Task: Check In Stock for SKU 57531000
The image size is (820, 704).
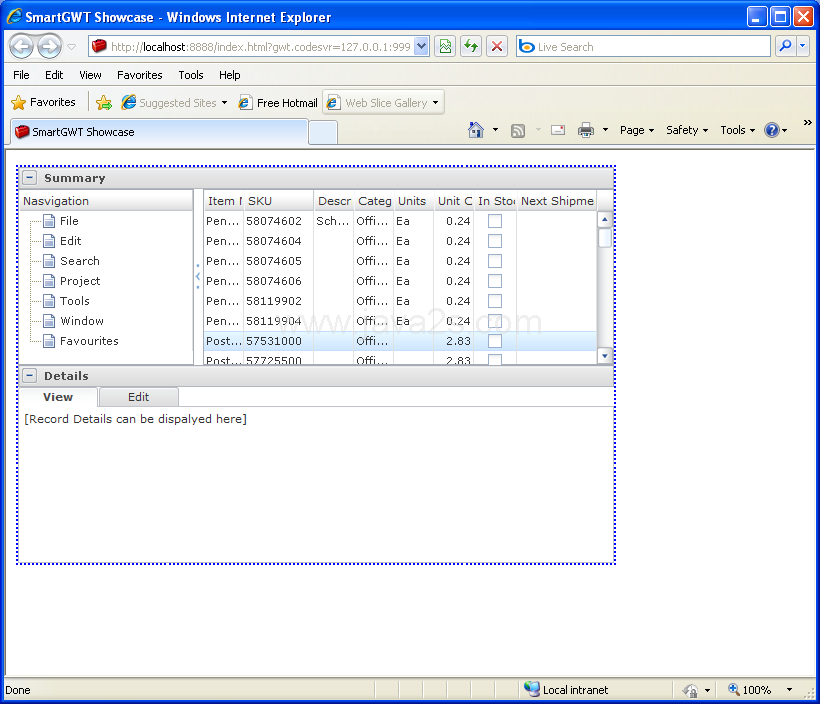Action: 495,341
